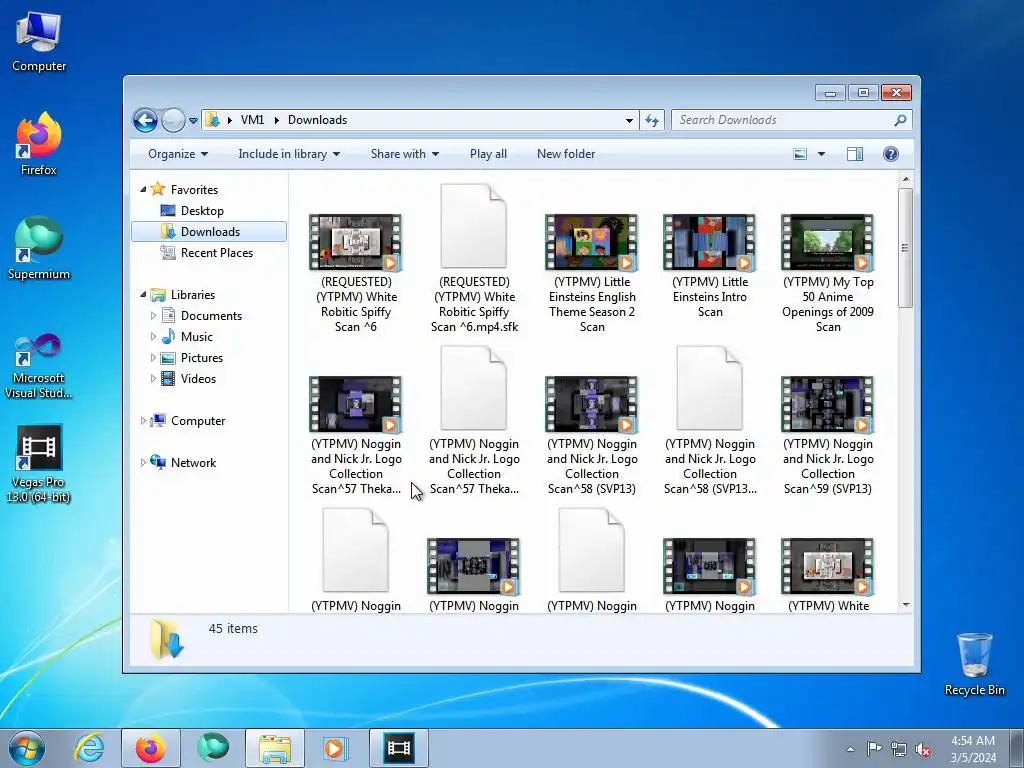1024x768 pixels.
Task: Click the search magnifier icon
Action: pos(901,120)
